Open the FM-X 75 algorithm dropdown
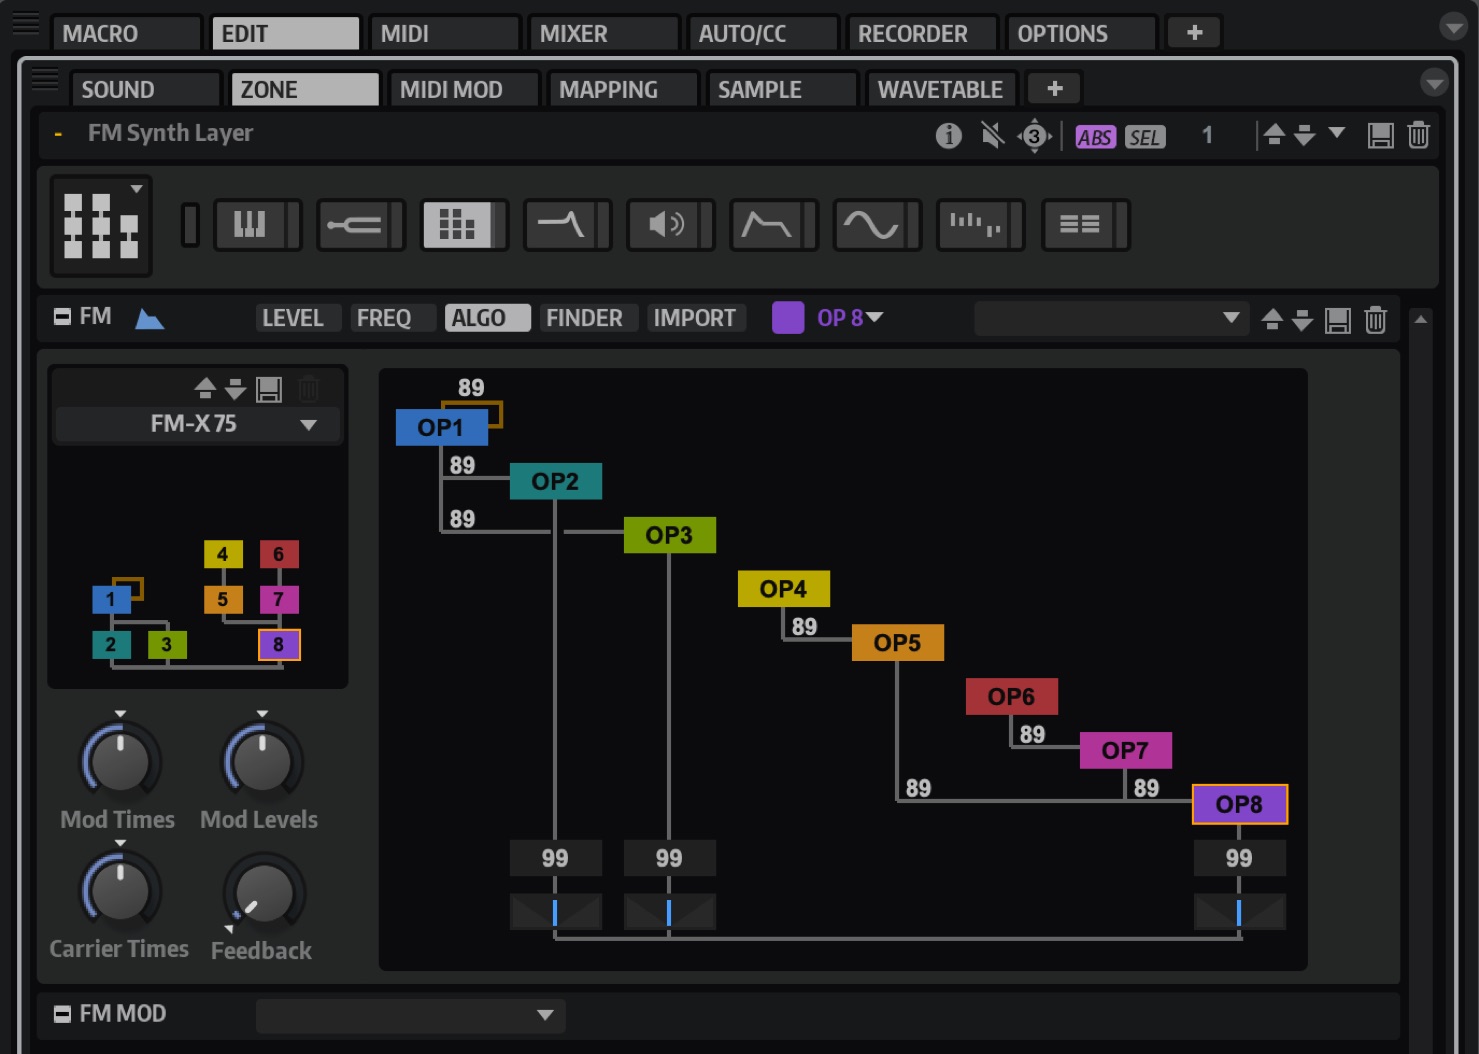The height and width of the screenshot is (1054, 1479). [198, 424]
